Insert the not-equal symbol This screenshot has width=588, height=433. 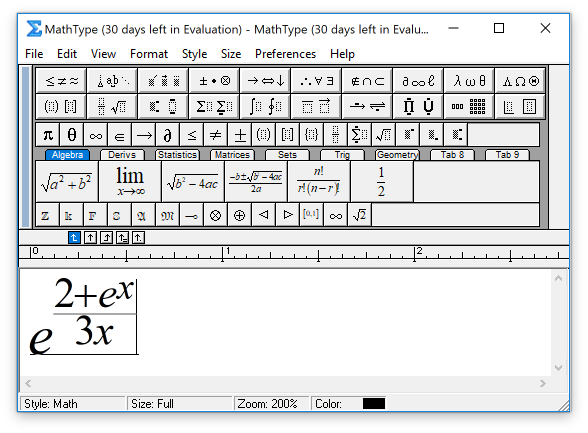click(x=216, y=135)
